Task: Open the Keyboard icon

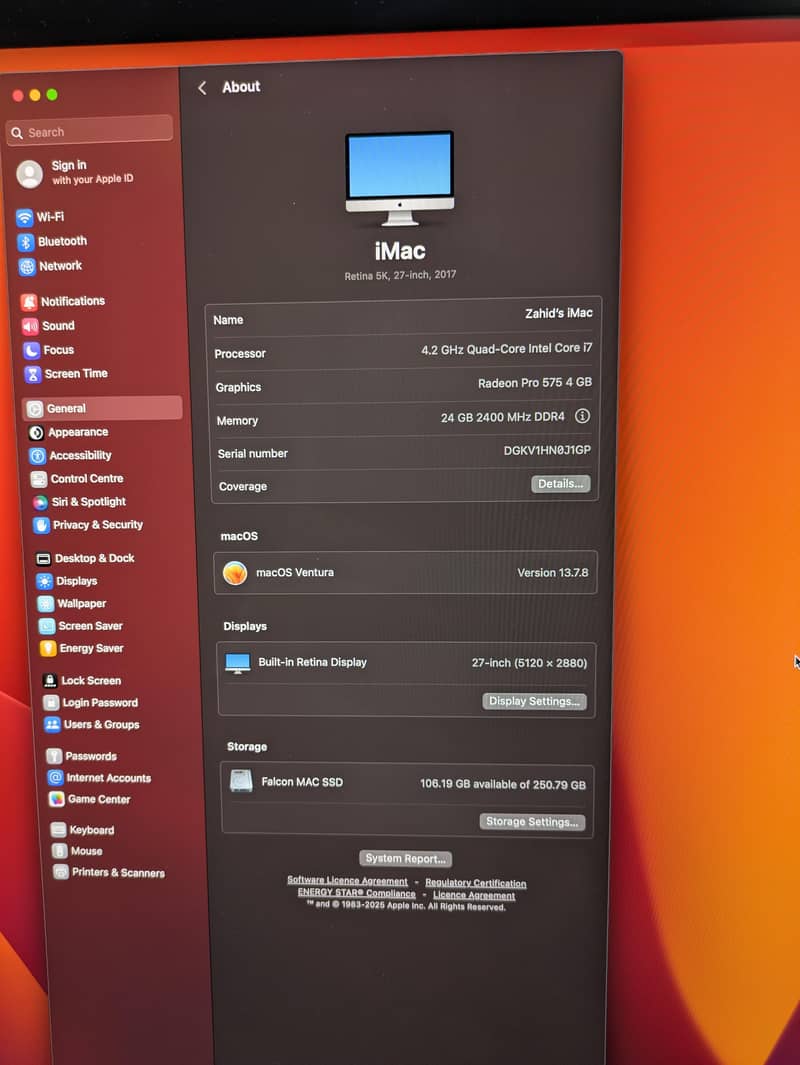Action: (x=59, y=830)
